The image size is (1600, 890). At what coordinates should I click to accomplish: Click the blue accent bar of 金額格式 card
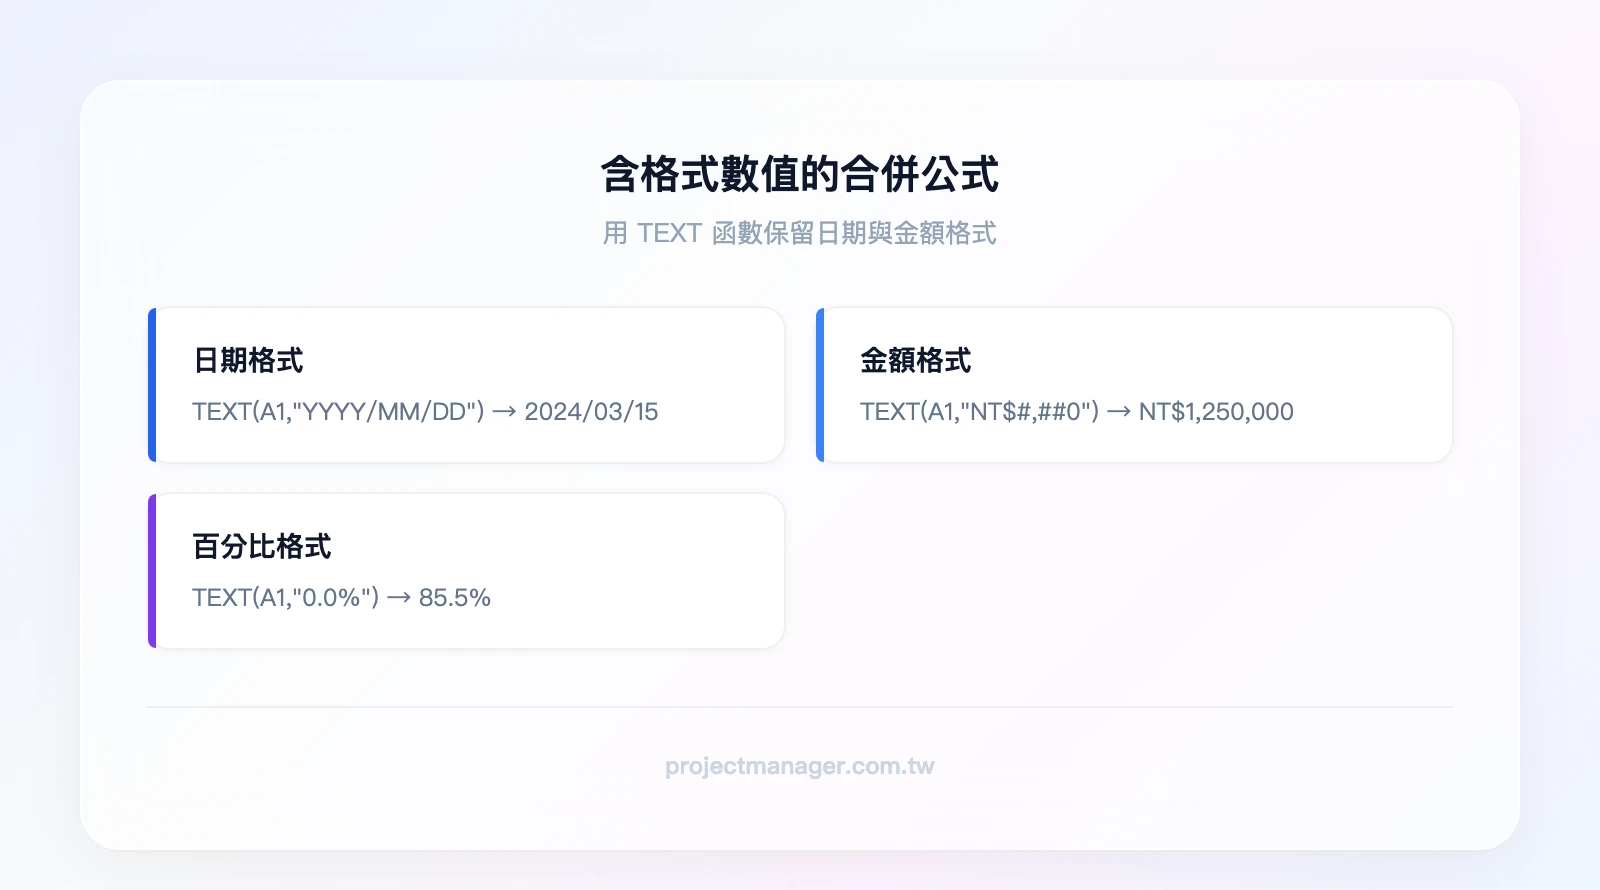click(820, 385)
